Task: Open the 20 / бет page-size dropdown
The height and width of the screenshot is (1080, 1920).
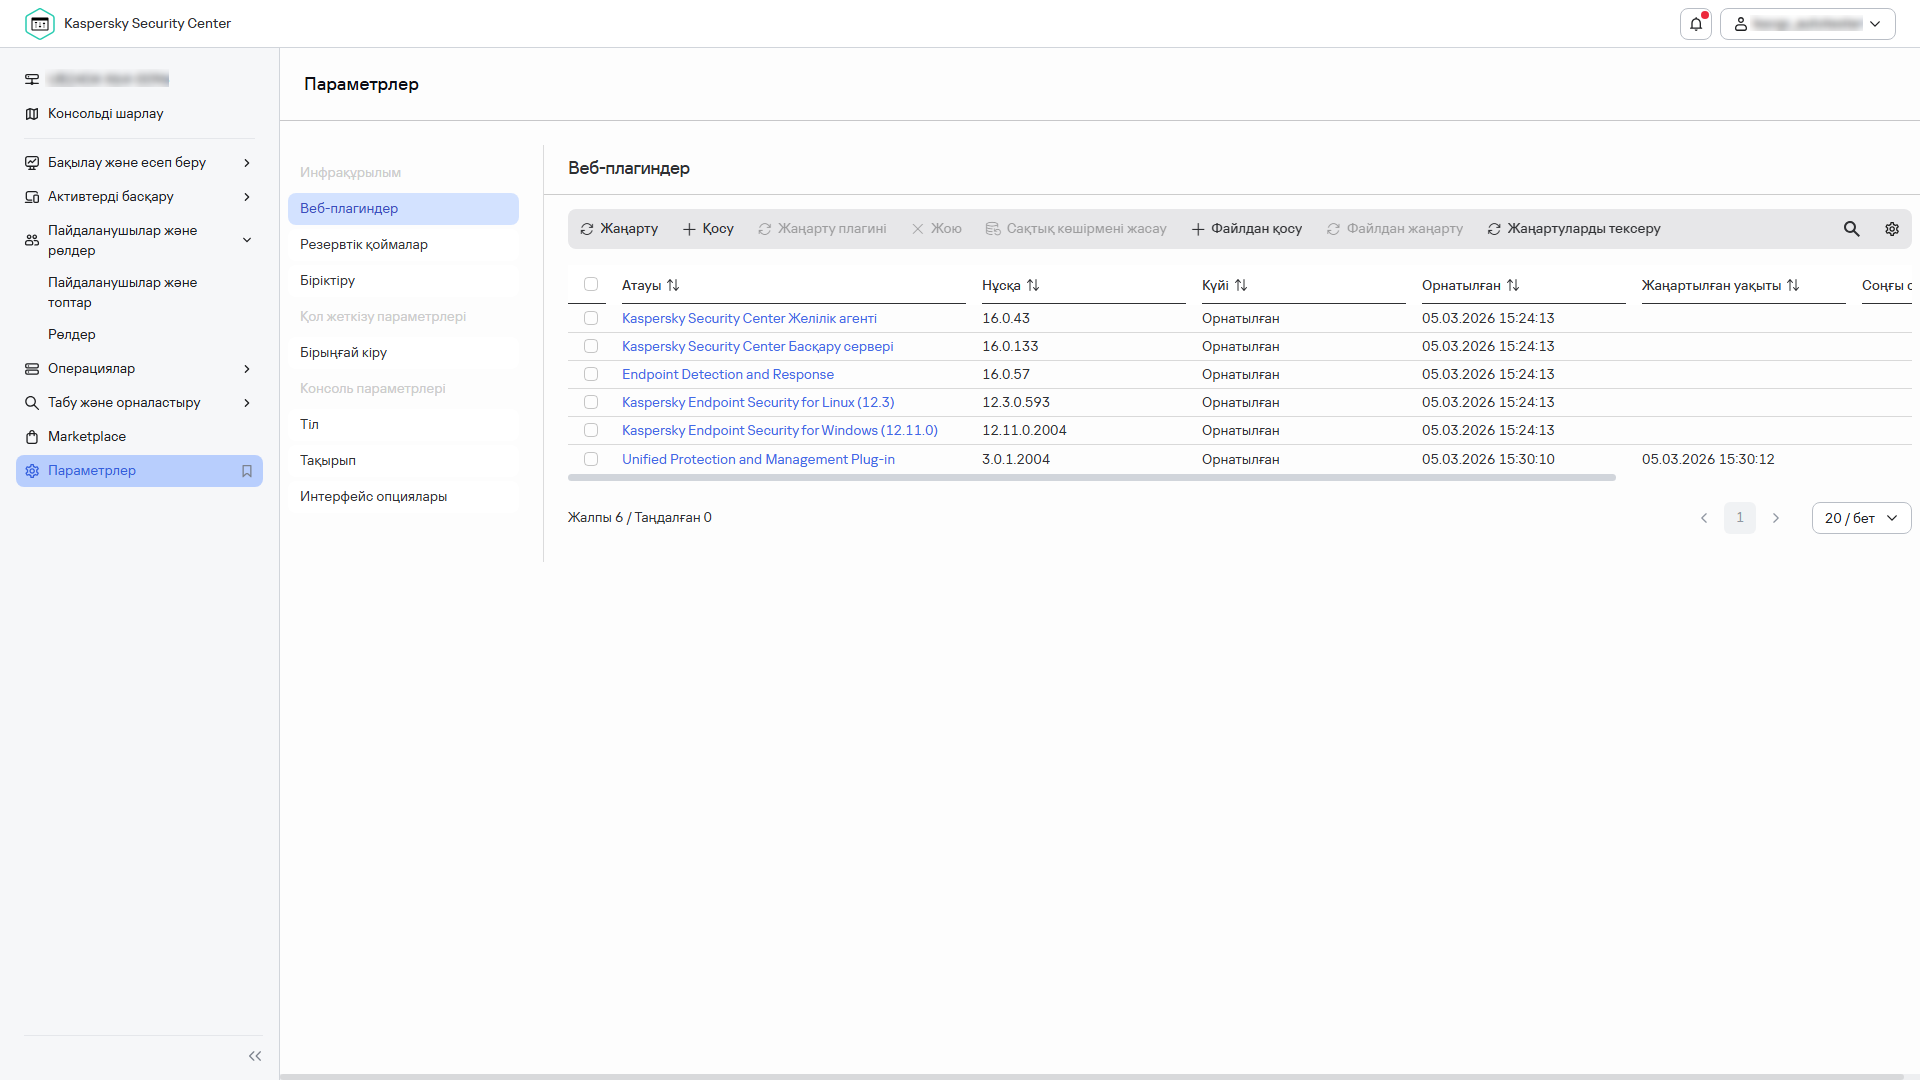Action: pos(1860,518)
